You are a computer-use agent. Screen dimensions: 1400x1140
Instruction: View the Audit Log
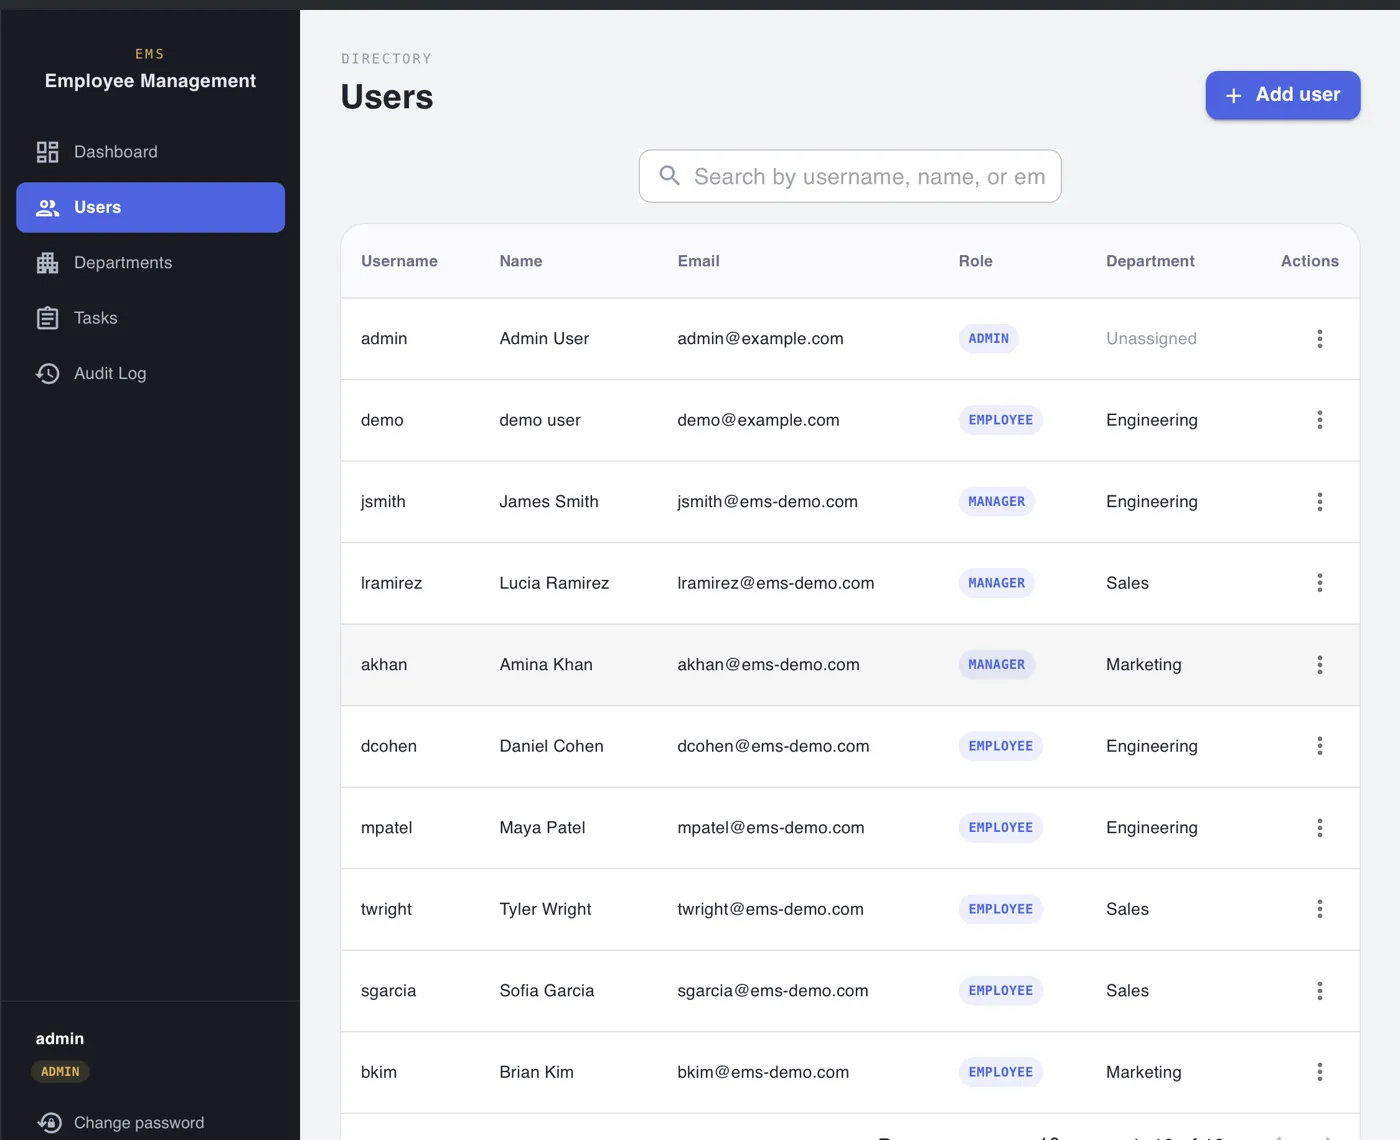[x=150, y=374]
